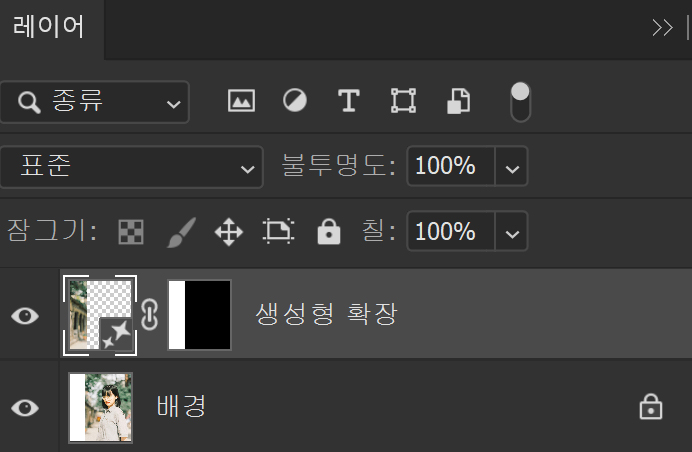Switch to the 레이어 tab
The width and height of the screenshot is (692, 452).
[x=49, y=26]
